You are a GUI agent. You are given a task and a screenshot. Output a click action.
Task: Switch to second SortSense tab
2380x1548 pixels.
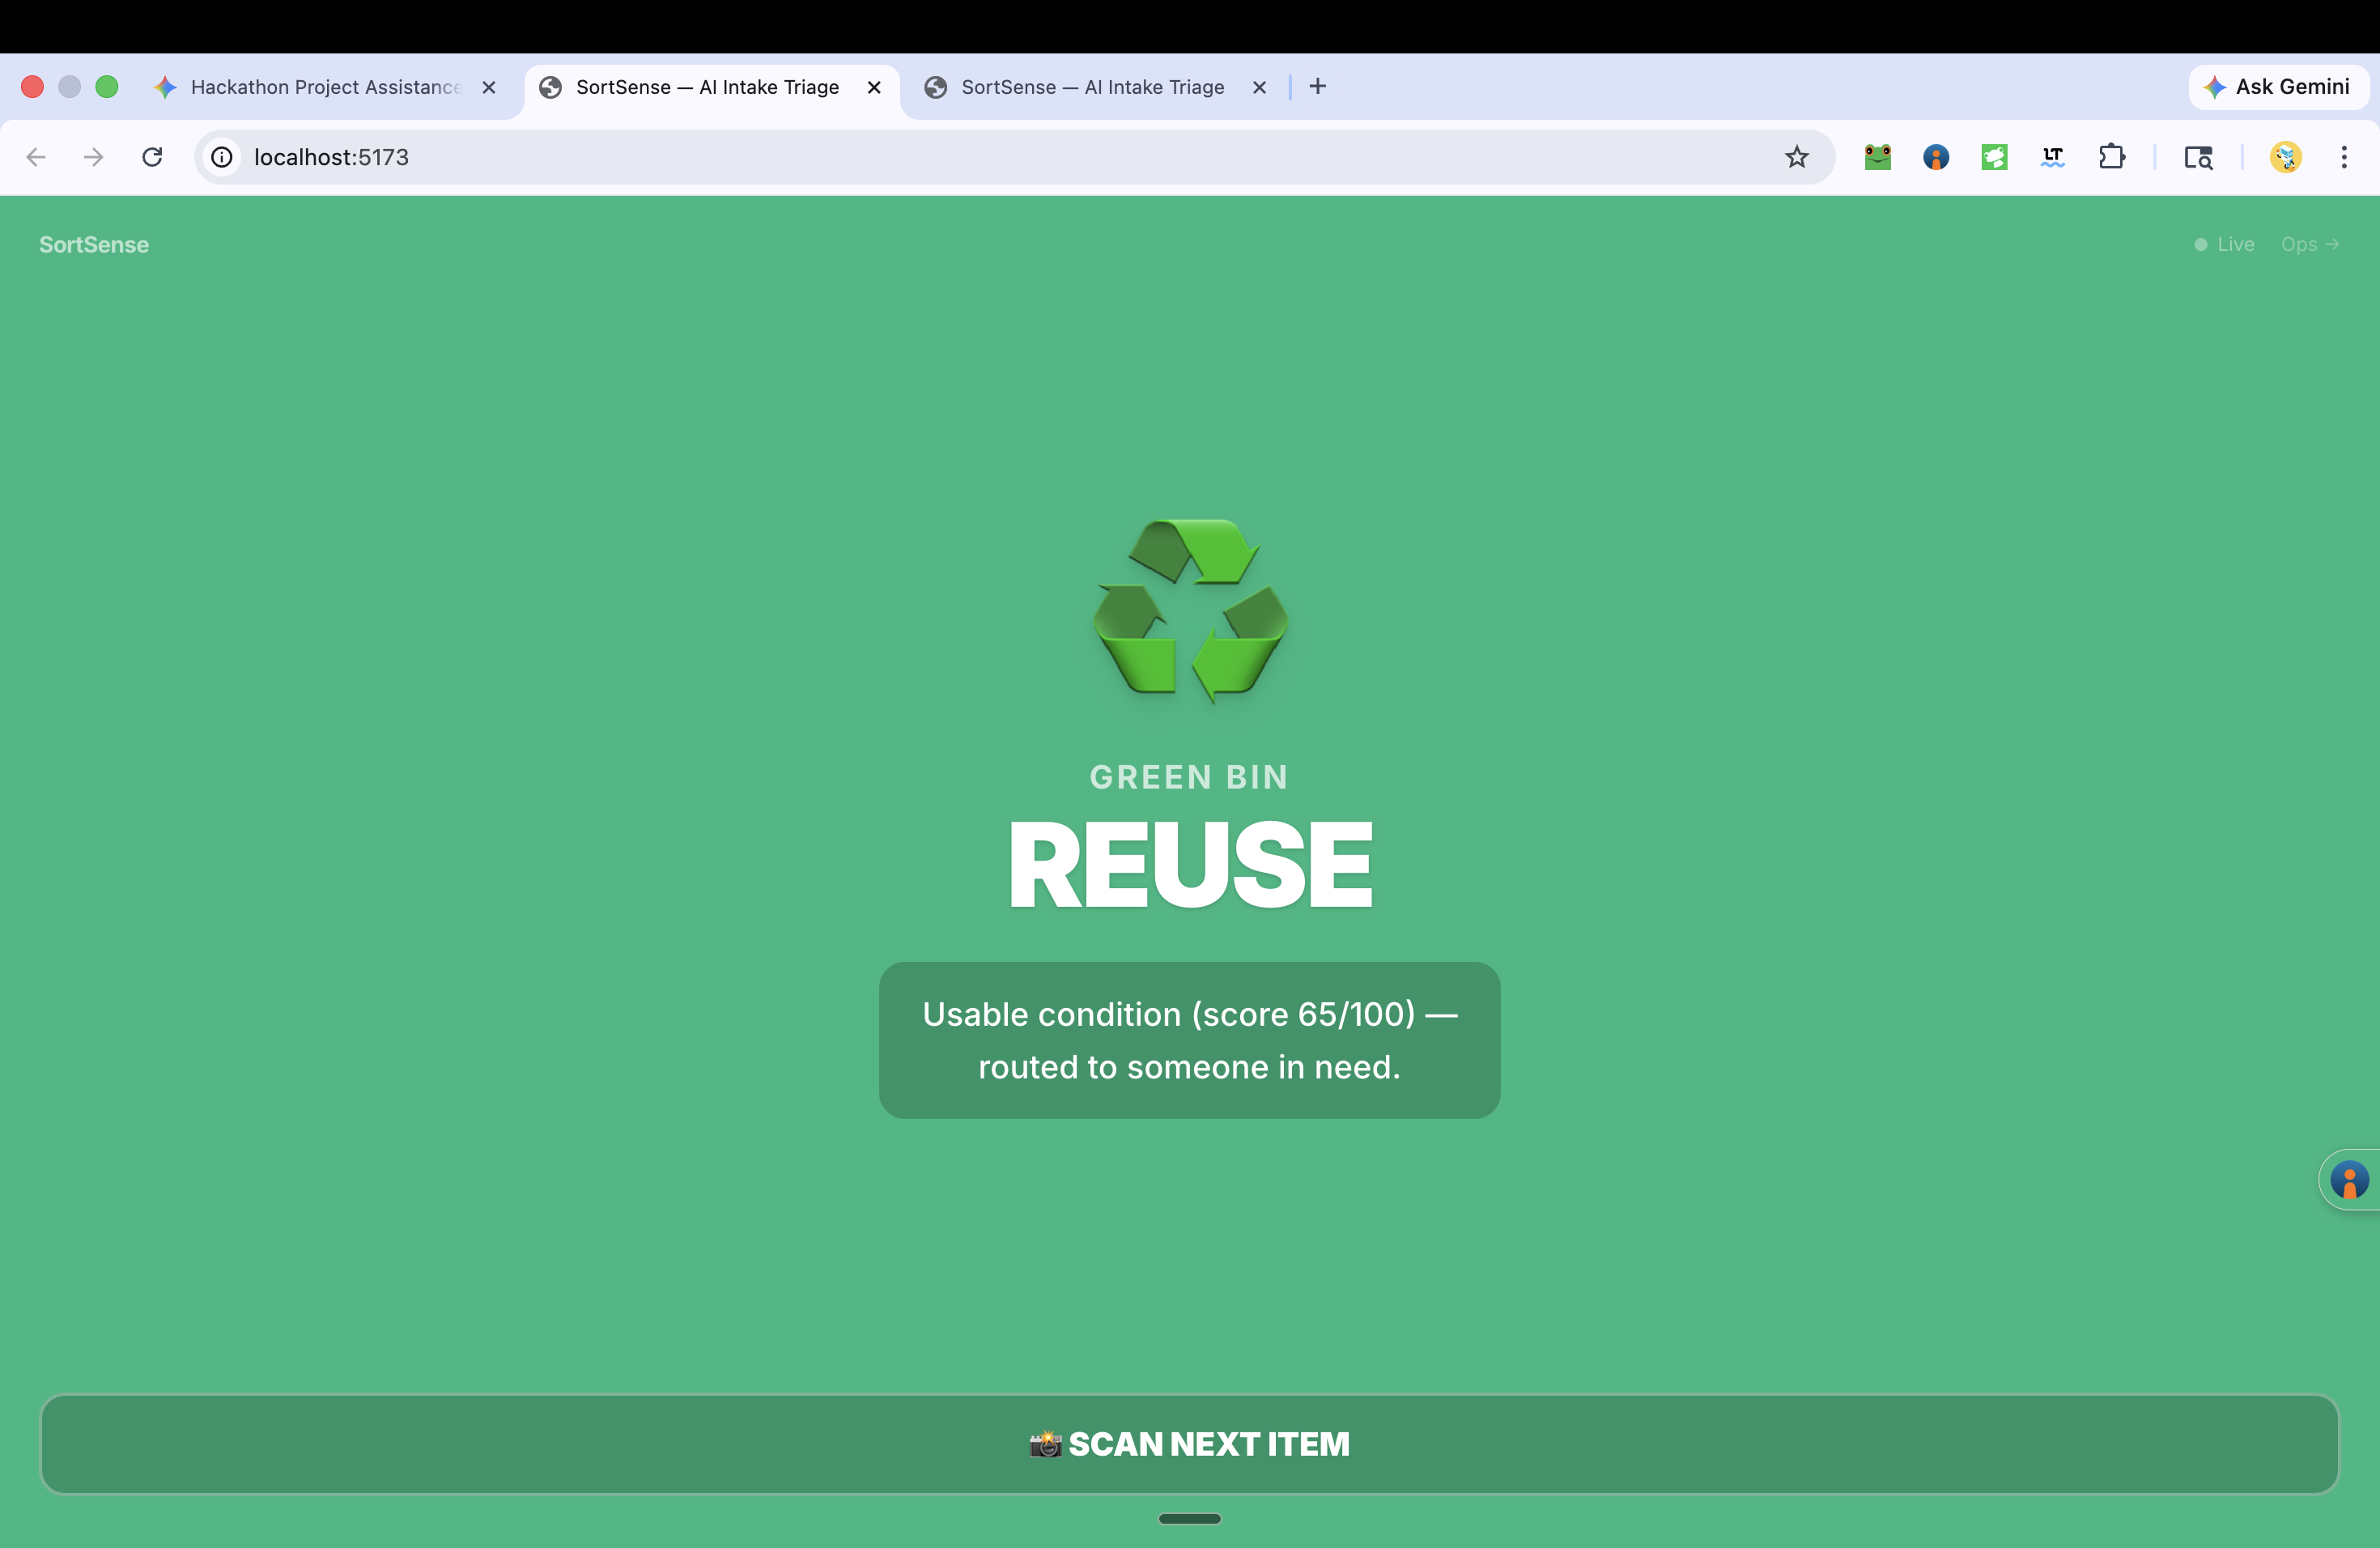(x=1092, y=87)
